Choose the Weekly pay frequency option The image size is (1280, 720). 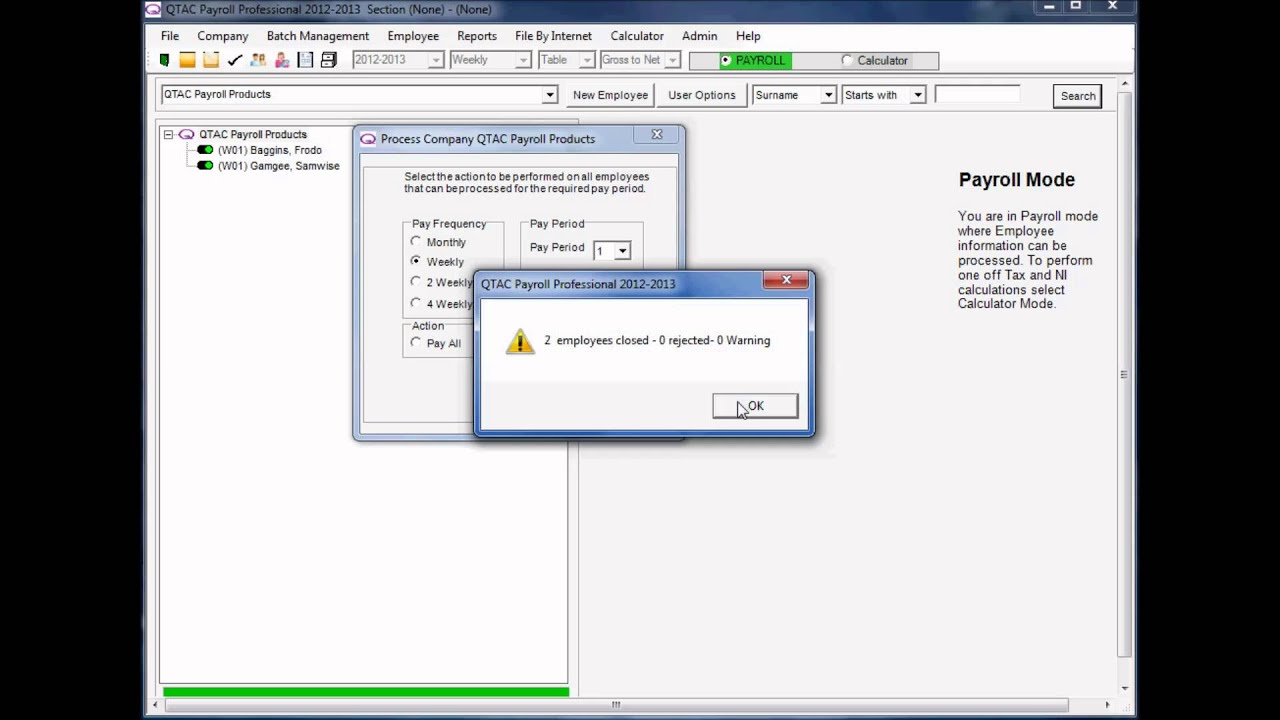(x=416, y=261)
